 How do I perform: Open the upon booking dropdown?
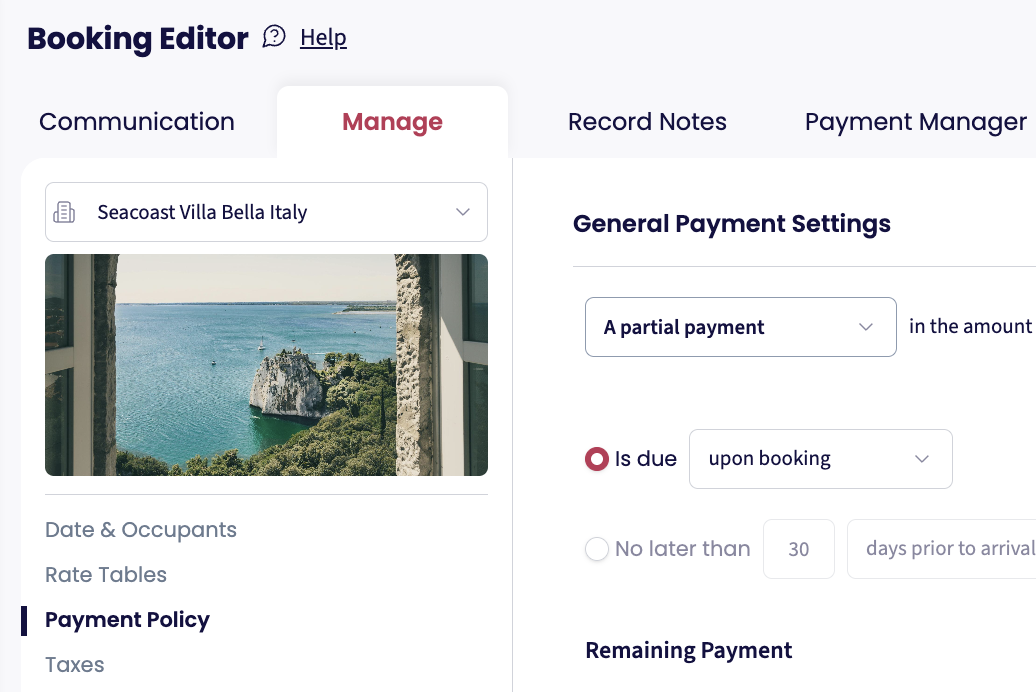pyautogui.click(x=821, y=459)
